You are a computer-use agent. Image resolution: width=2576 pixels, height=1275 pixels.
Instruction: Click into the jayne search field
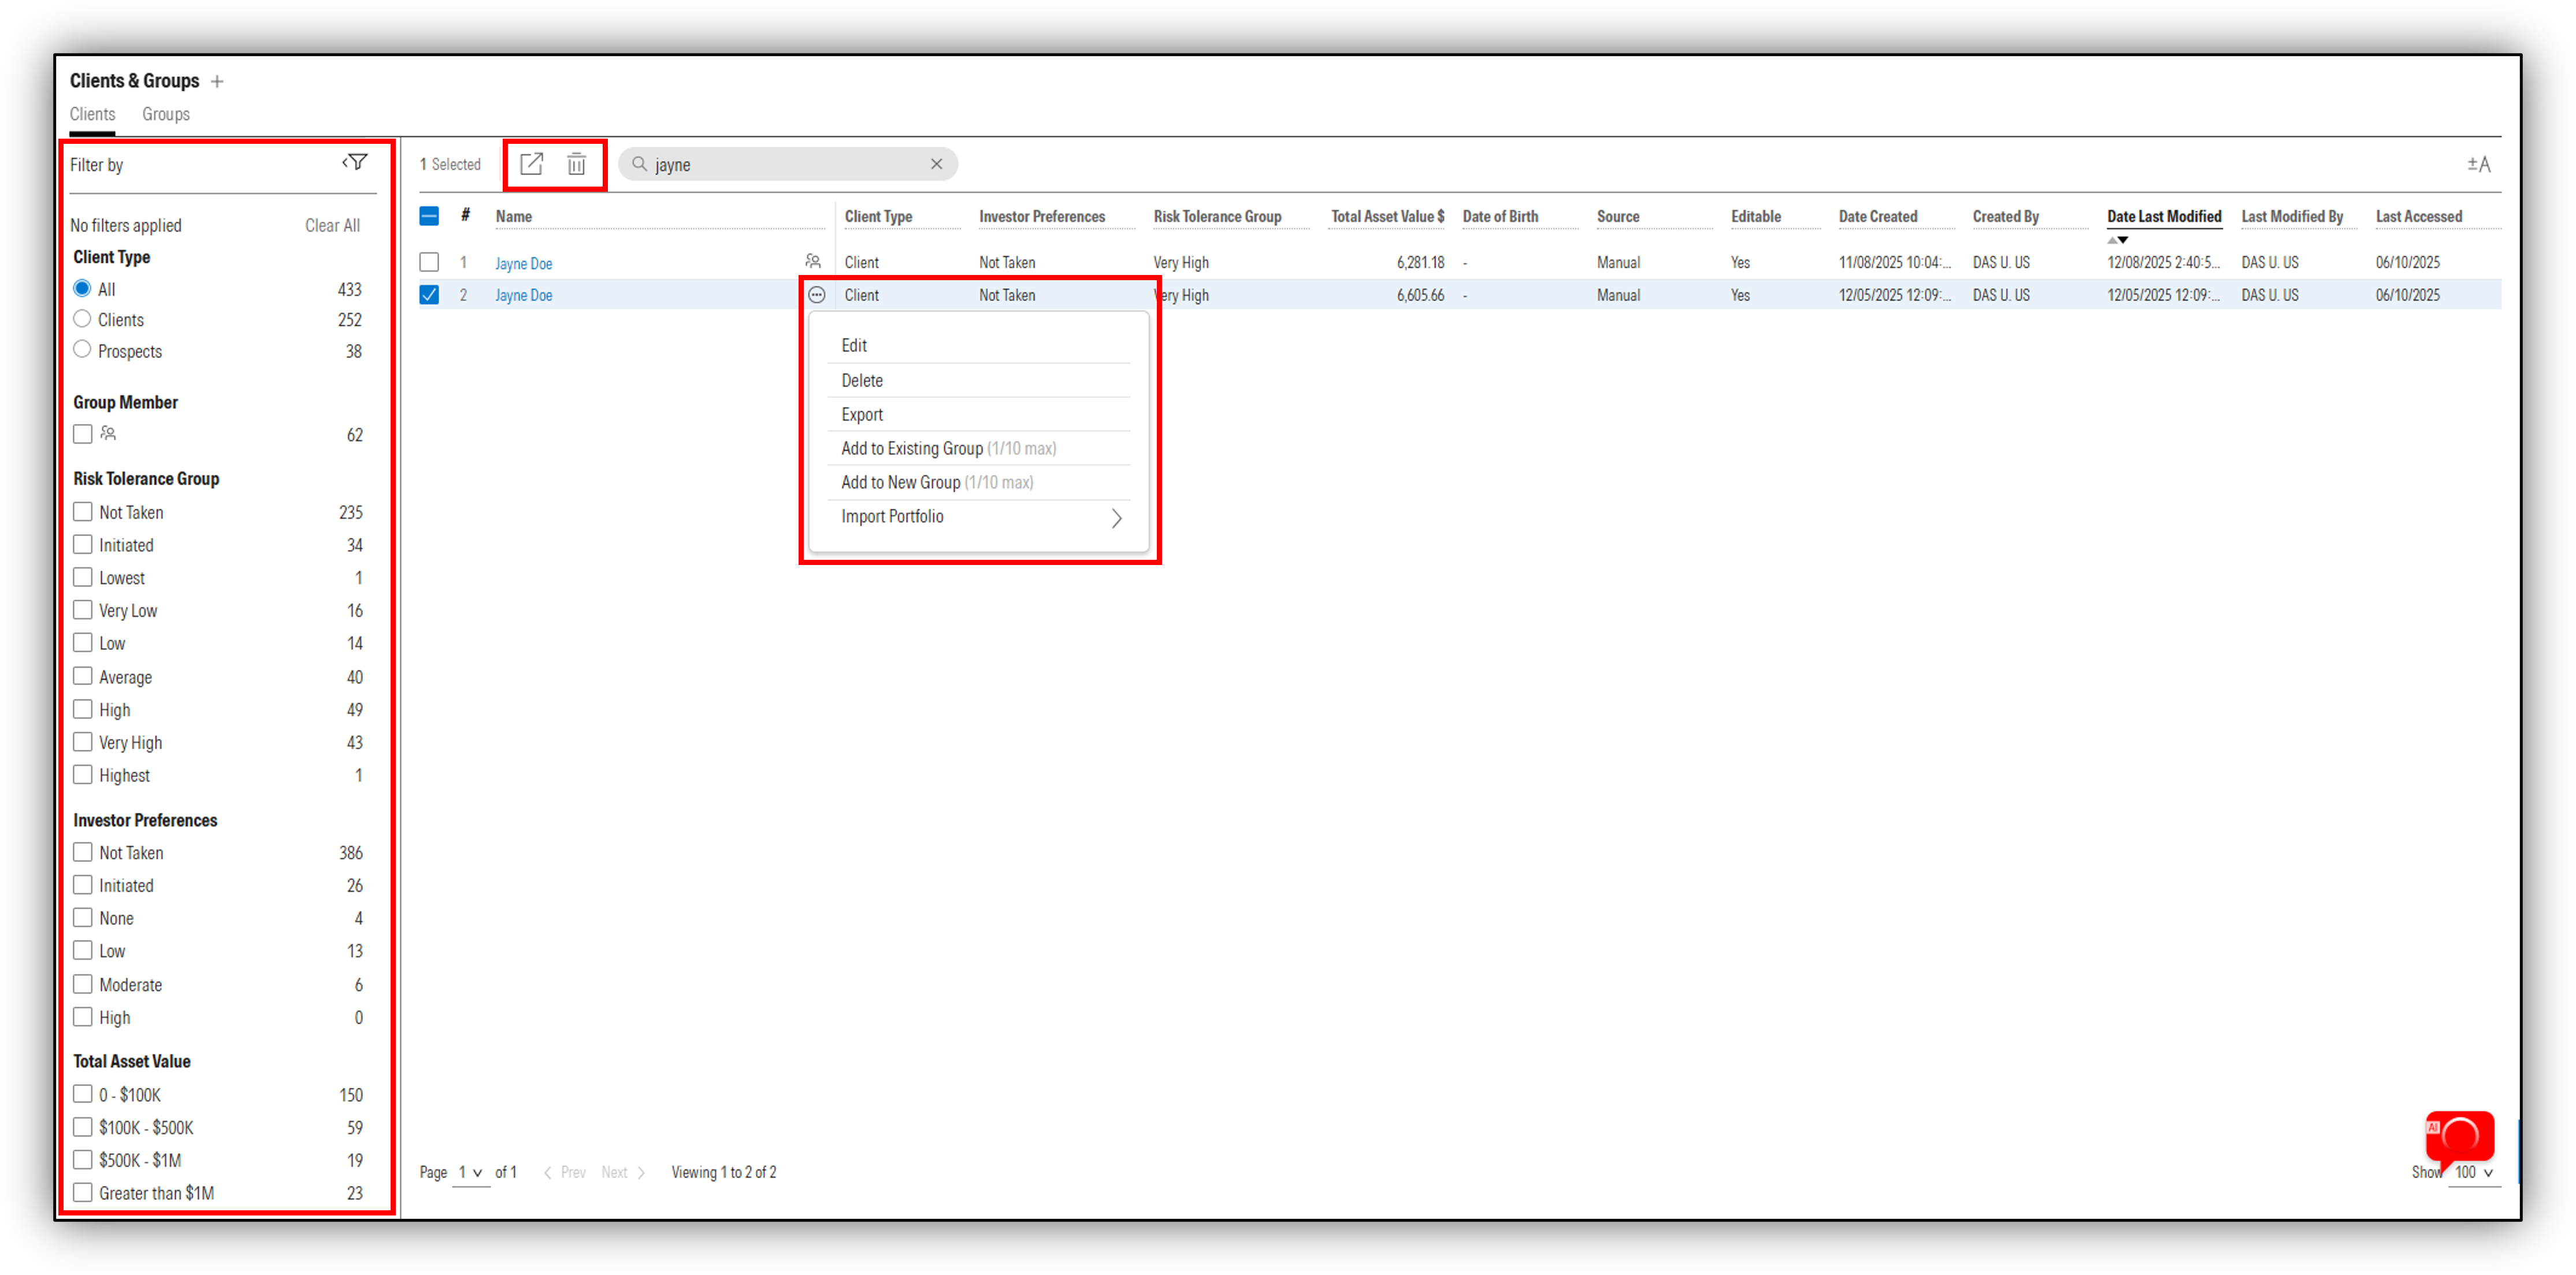tap(788, 164)
